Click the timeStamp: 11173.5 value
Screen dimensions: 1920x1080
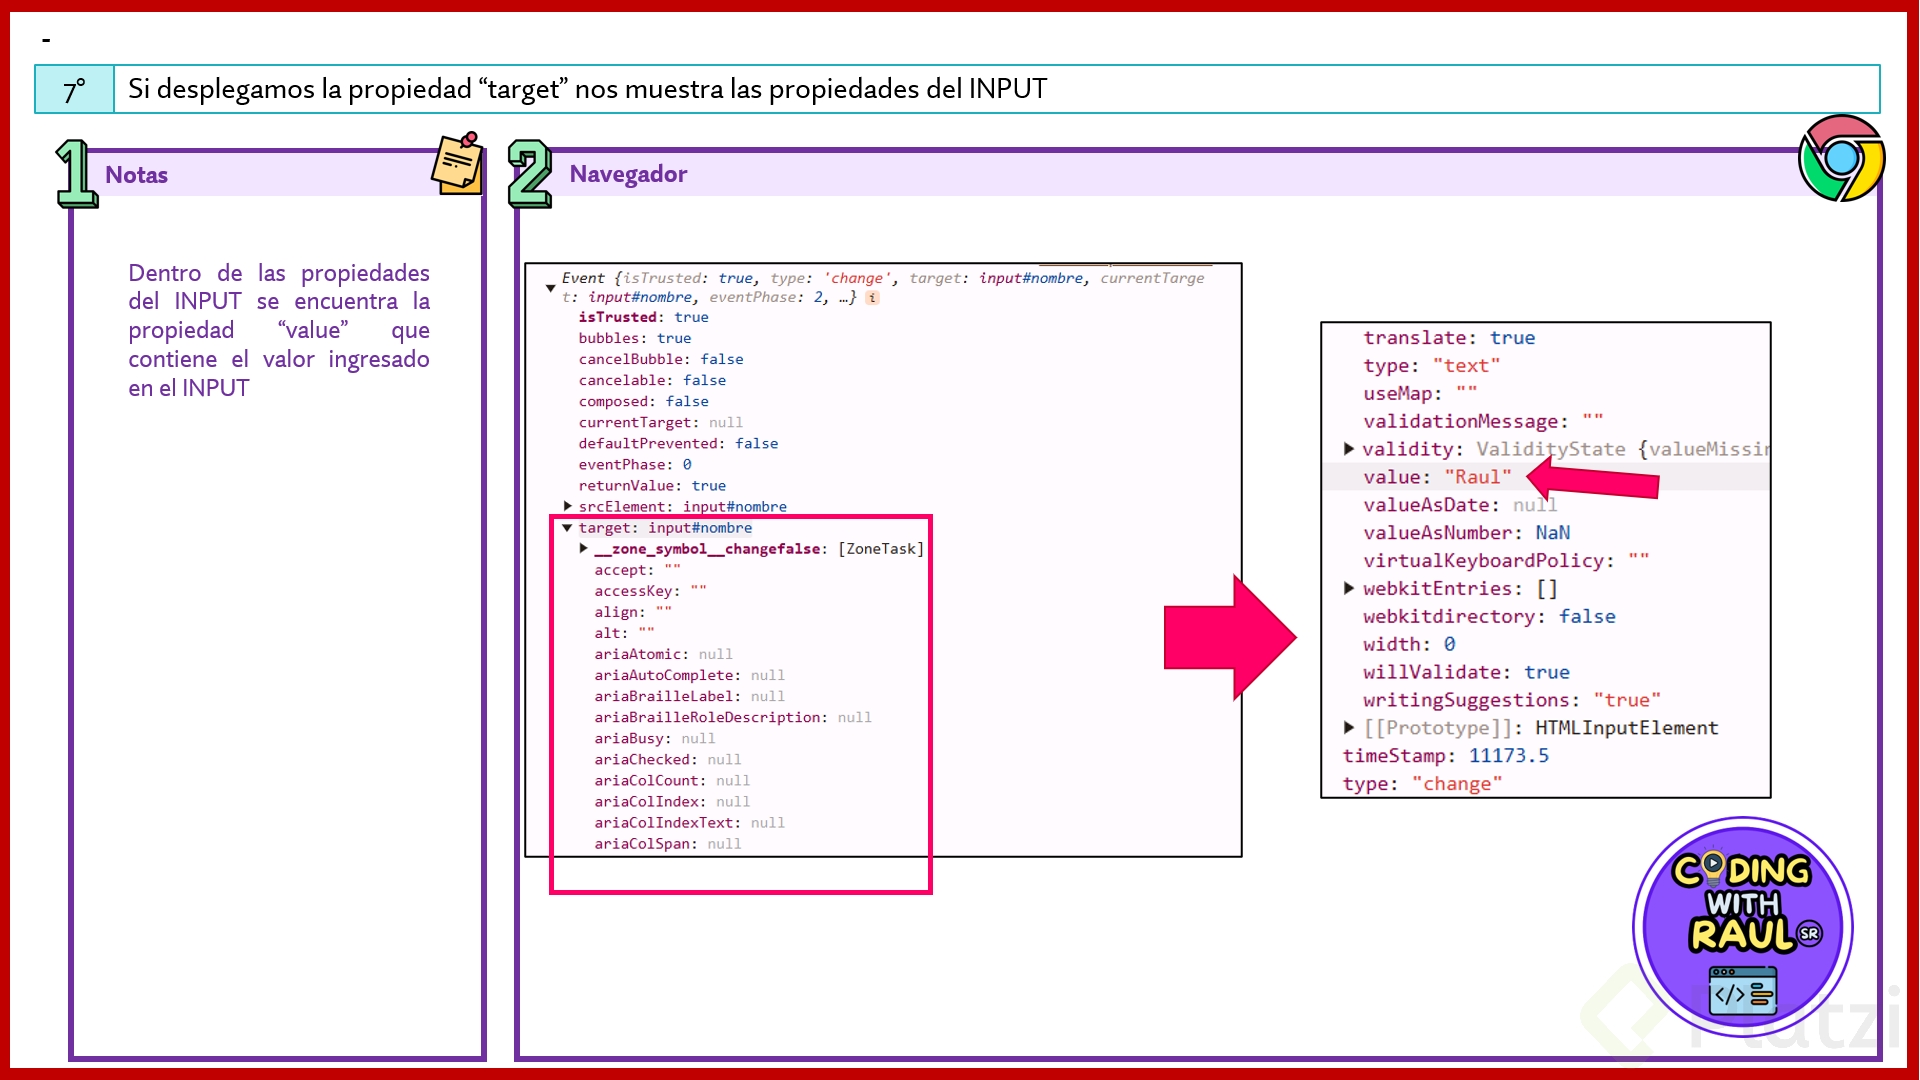[x=1508, y=756]
